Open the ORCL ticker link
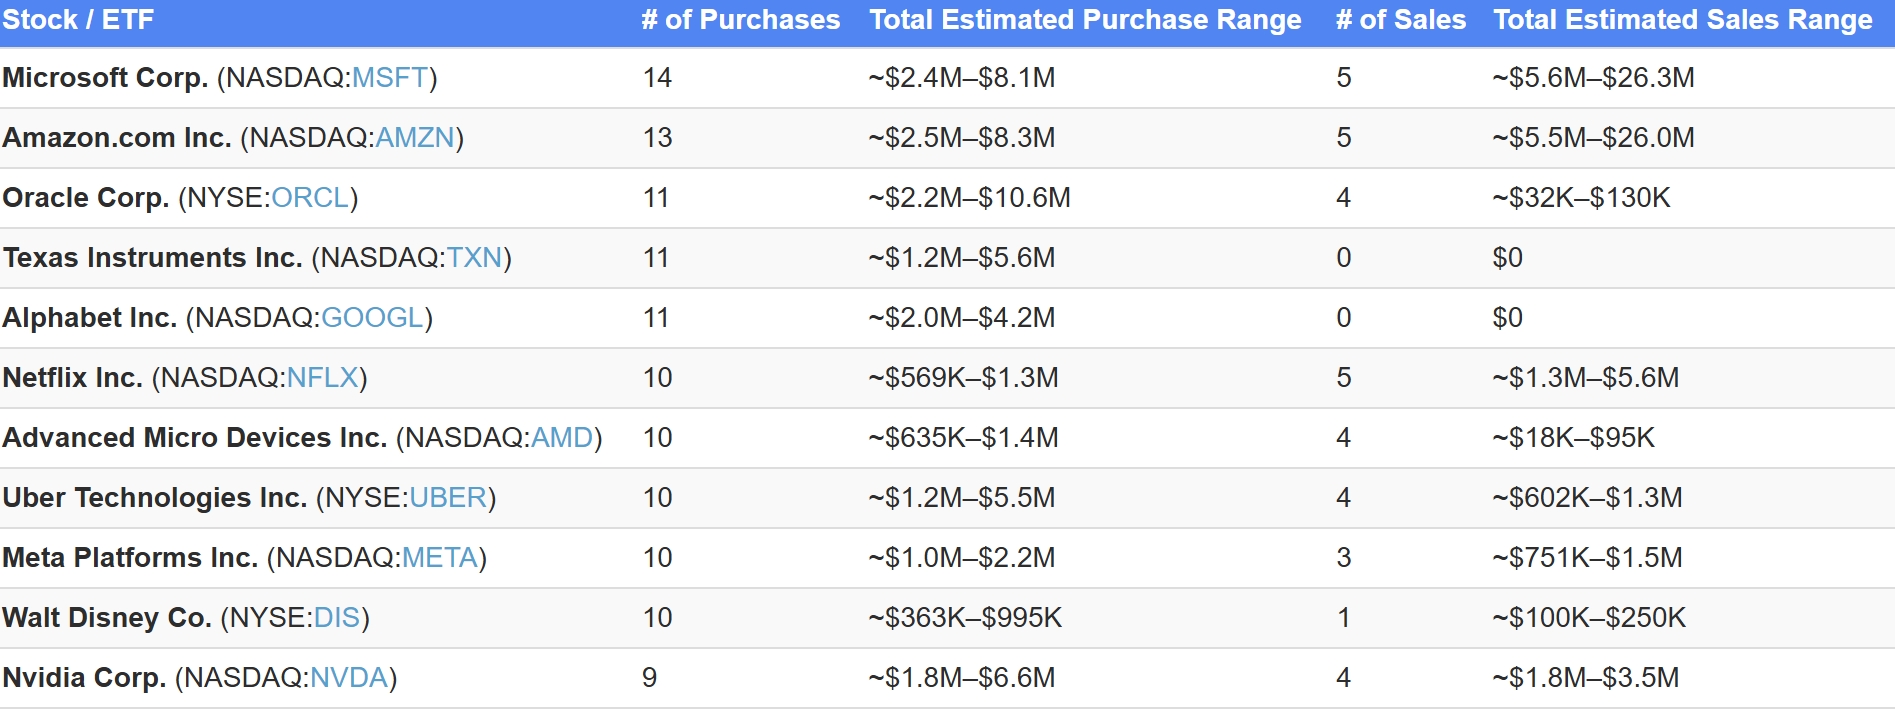 310,198
